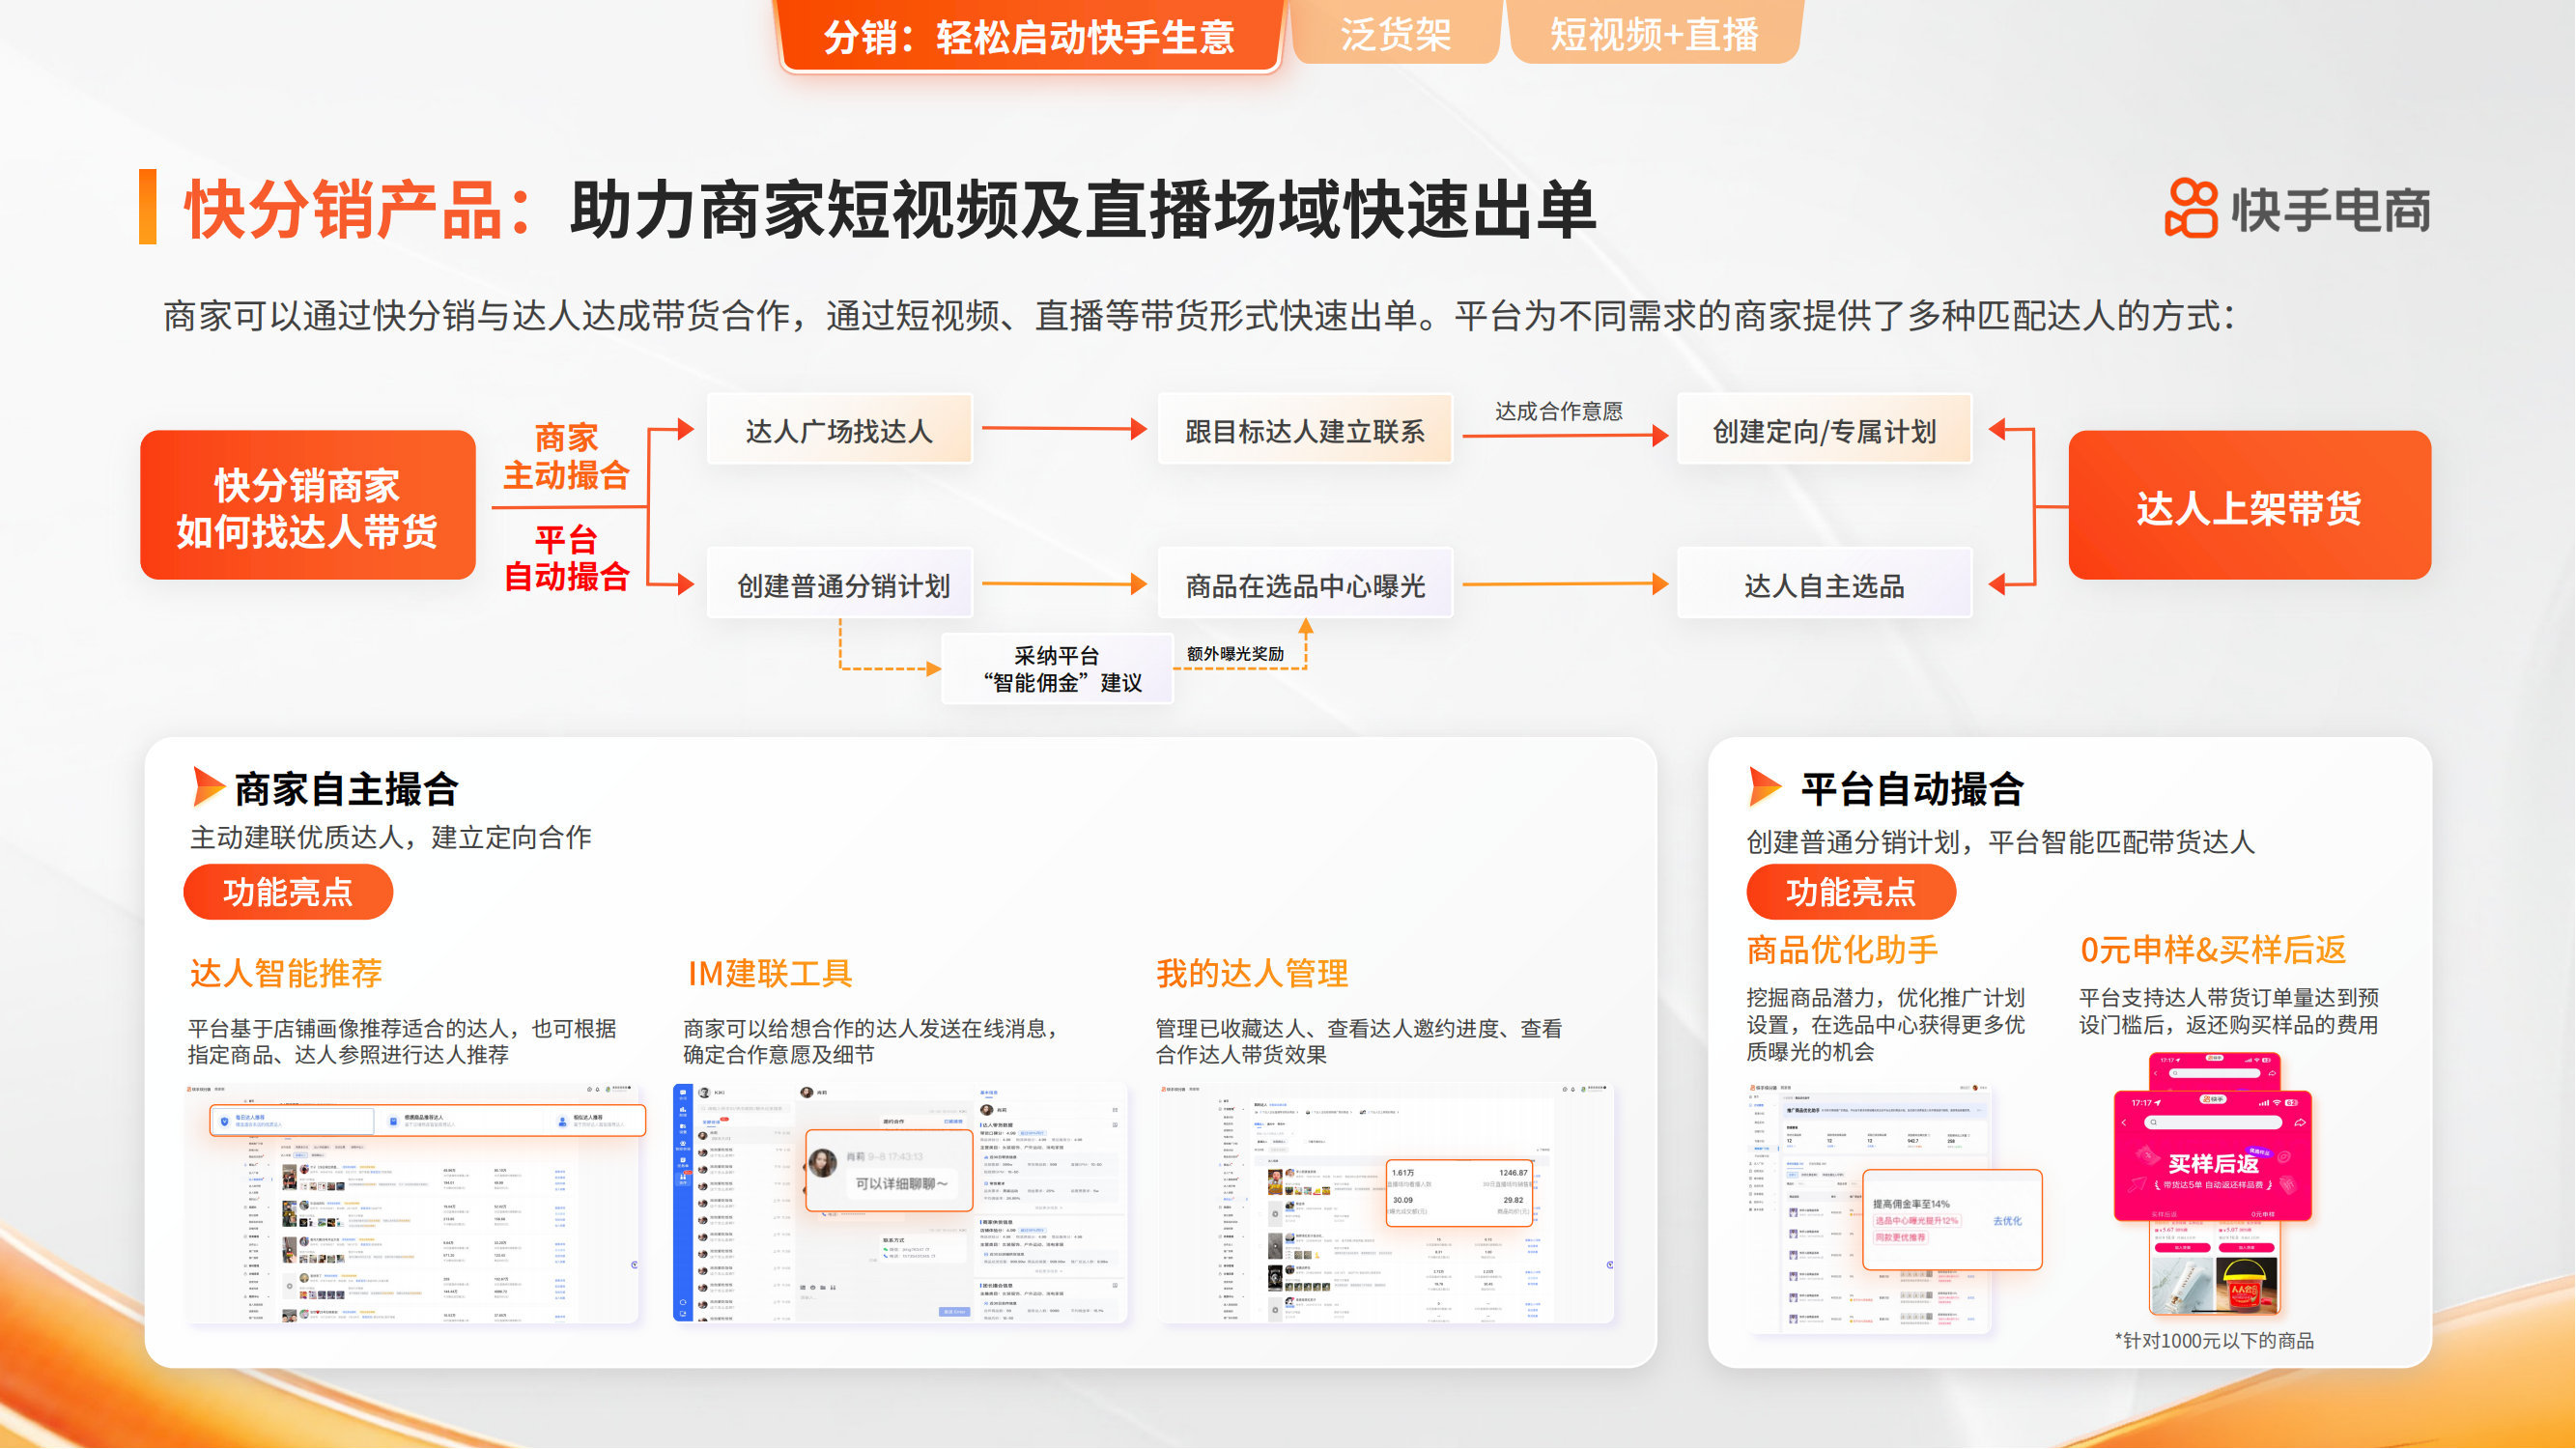
Task: Click the 创建普通分销计划,平台智能匹配带货达人 subtitle
Action: click(x=2000, y=842)
